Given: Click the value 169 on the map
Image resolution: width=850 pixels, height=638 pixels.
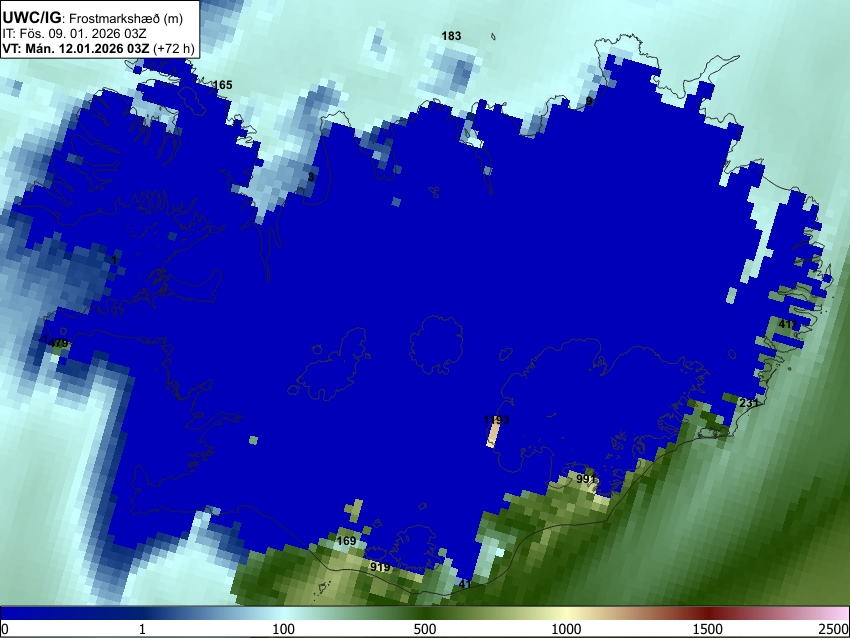Looking at the screenshot, I should [346, 540].
